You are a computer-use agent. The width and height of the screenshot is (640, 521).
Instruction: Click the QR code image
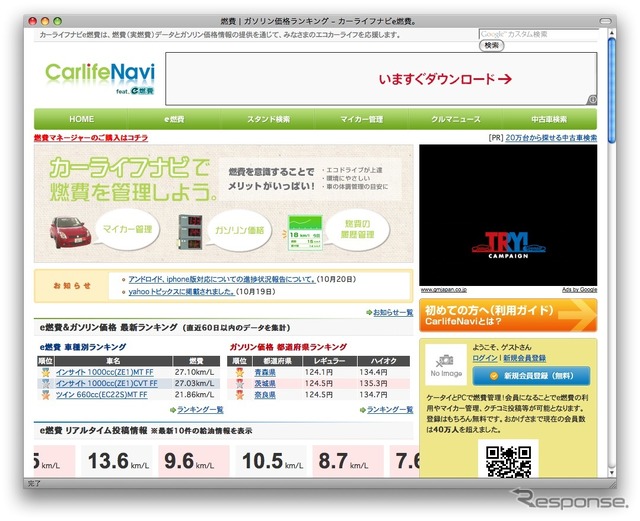point(508,461)
